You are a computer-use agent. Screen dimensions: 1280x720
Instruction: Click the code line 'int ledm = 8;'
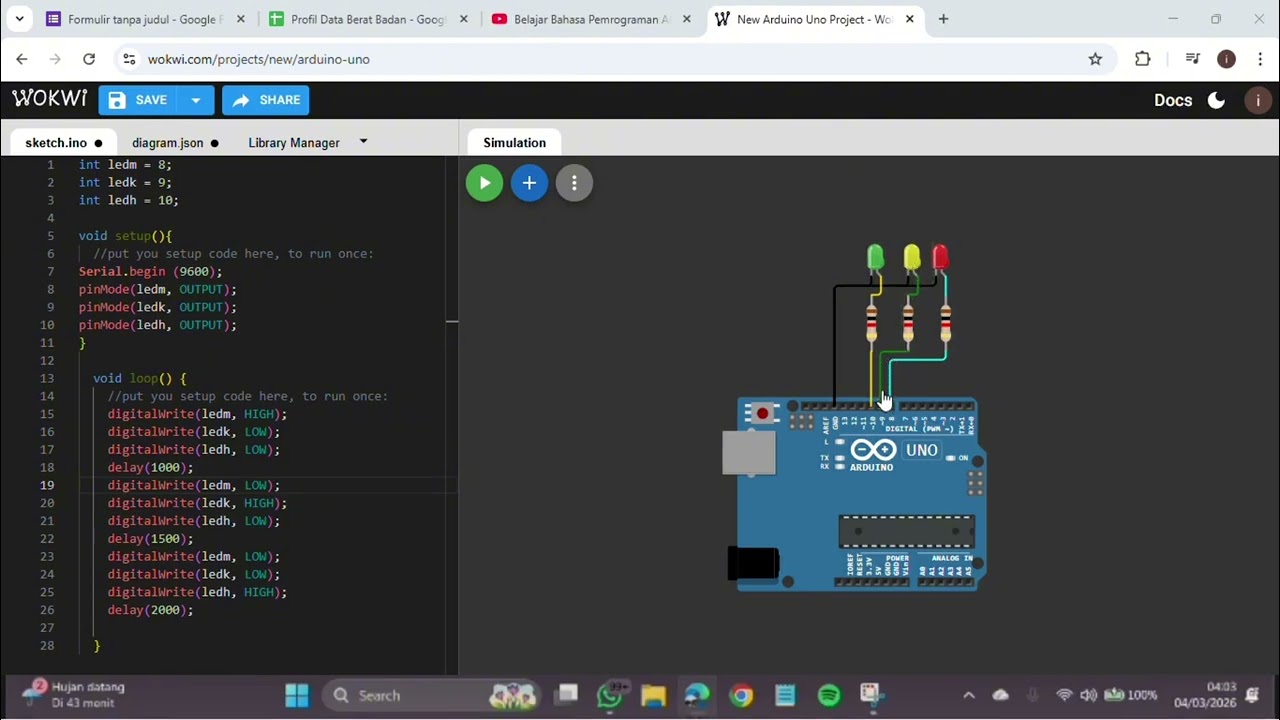(x=125, y=164)
